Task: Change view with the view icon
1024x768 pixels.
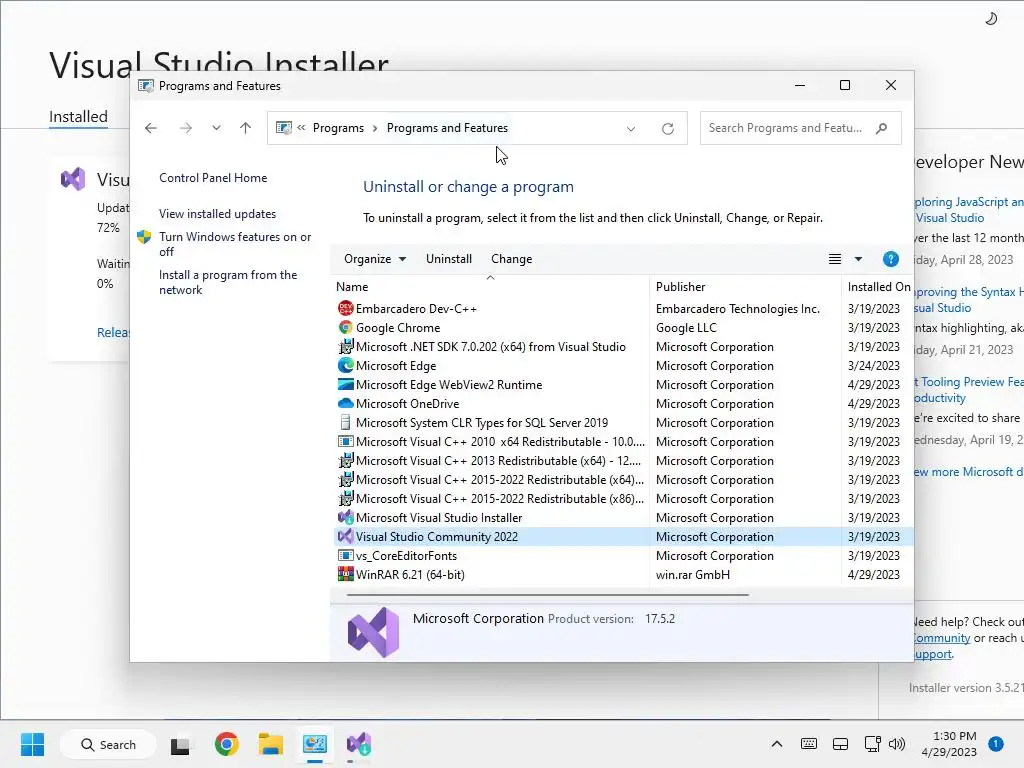Action: pyautogui.click(x=835, y=259)
